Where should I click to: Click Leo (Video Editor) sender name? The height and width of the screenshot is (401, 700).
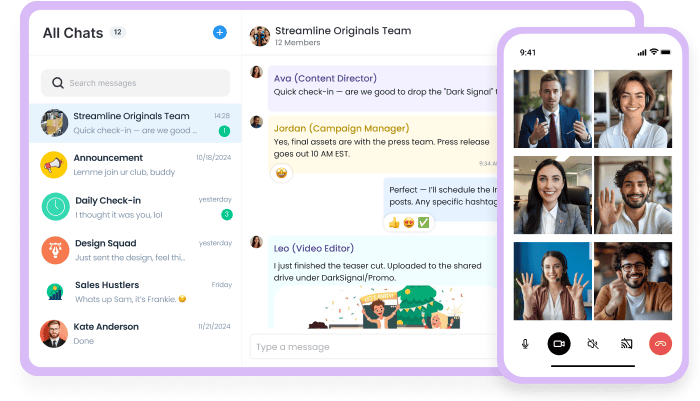[314, 248]
